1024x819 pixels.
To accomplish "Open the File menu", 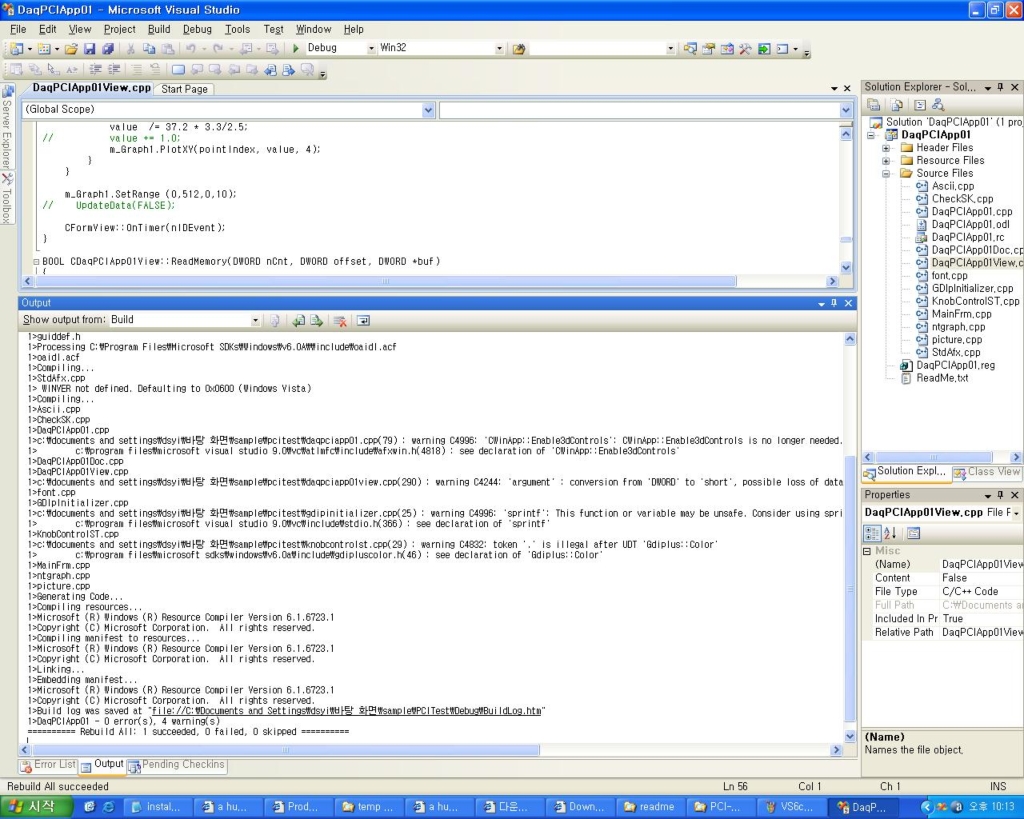I will click(x=18, y=29).
